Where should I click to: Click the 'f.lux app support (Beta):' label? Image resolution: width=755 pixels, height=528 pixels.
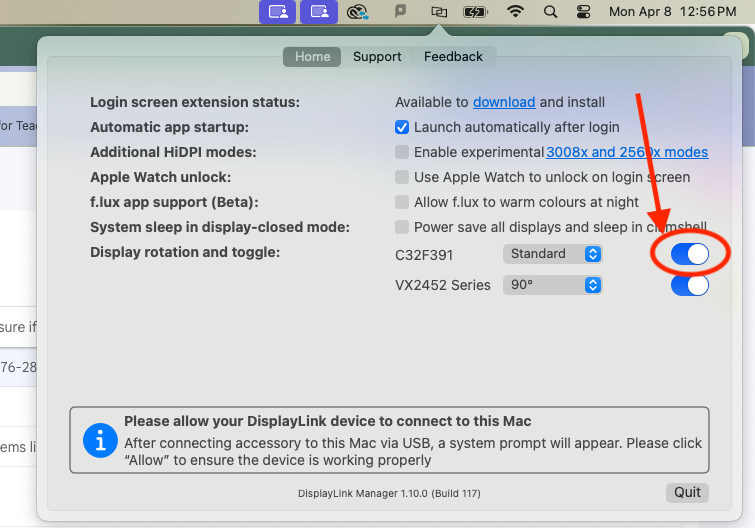click(x=174, y=202)
